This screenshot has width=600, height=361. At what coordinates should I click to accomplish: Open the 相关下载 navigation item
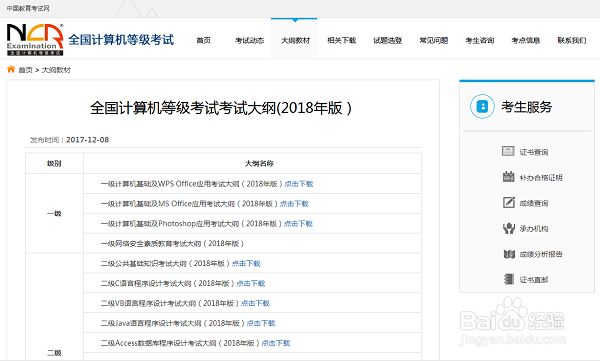[x=341, y=40]
